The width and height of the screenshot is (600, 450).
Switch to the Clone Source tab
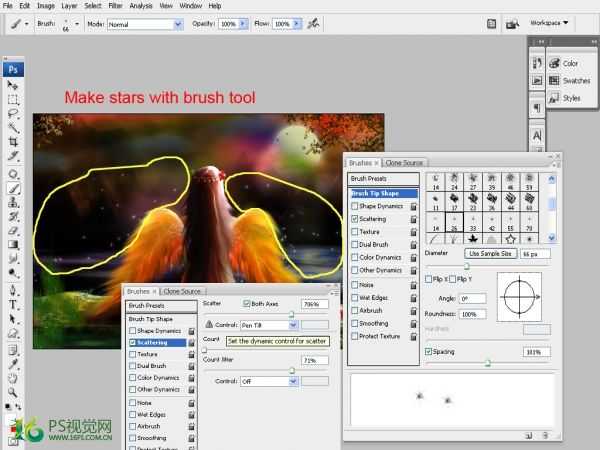pos(405,162)
